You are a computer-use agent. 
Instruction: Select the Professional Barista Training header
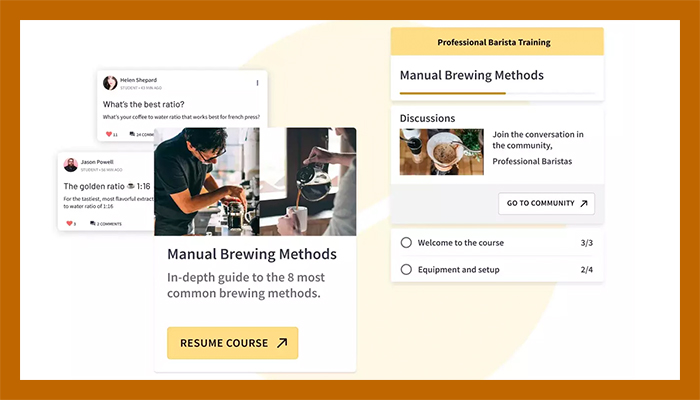click(497, 42)
